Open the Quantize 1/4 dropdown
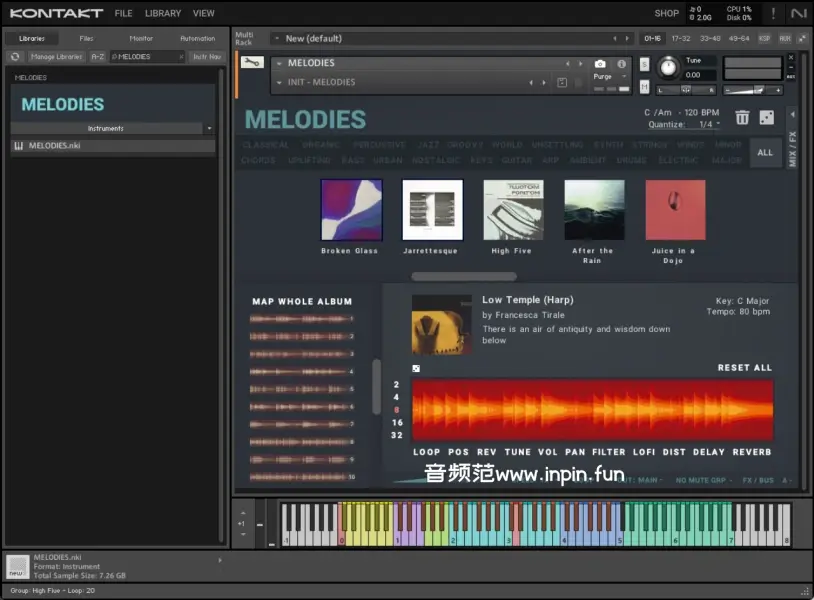Screen dimensions: 814x600 click(708, 125)
